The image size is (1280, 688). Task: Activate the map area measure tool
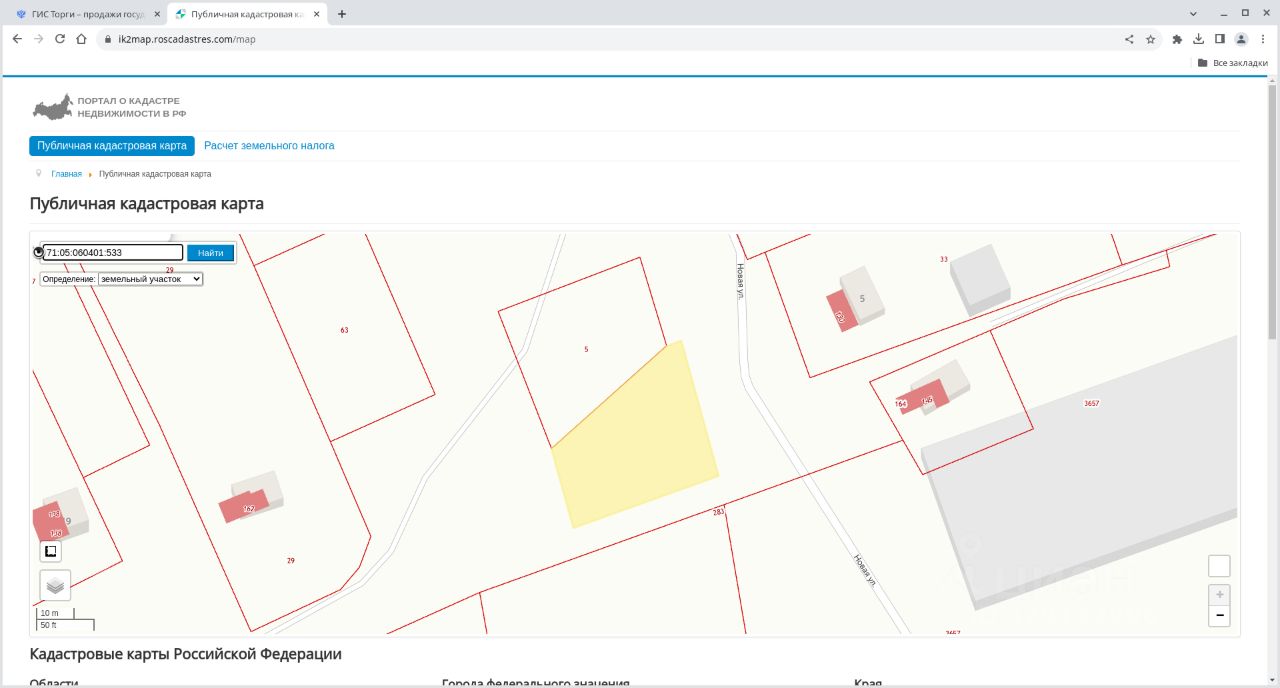point(51,551)
